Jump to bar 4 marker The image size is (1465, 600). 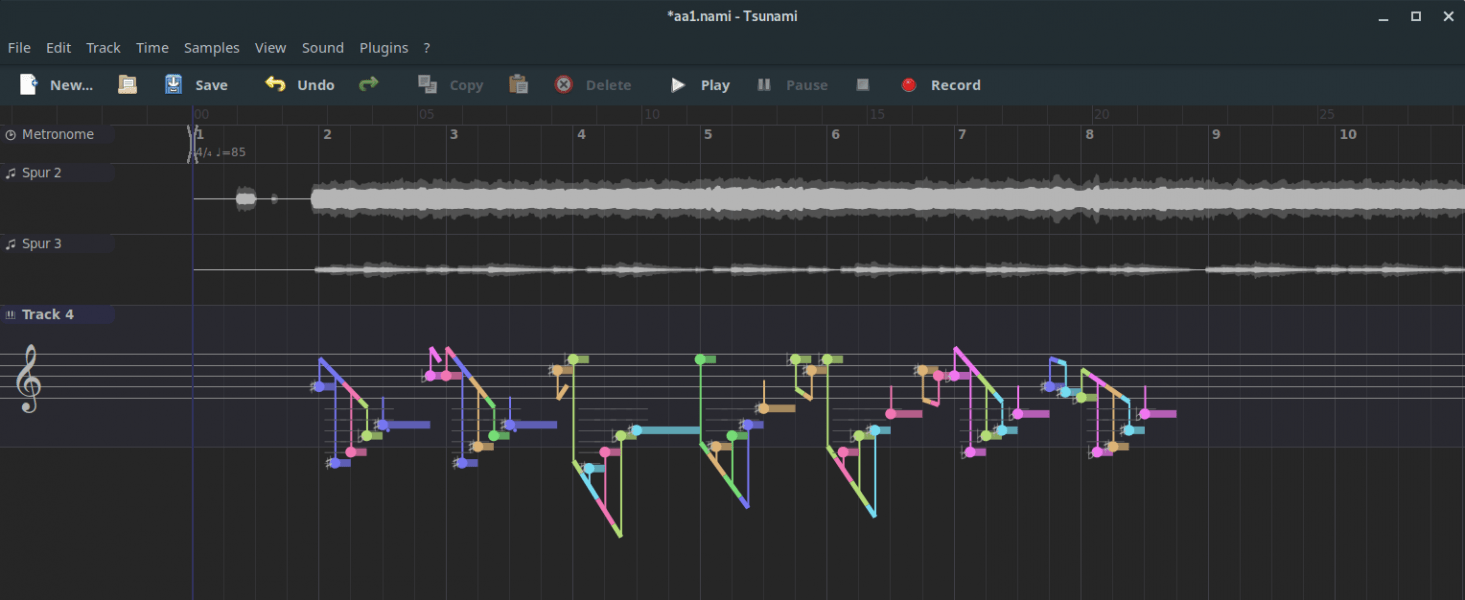[x=581, y=134]
